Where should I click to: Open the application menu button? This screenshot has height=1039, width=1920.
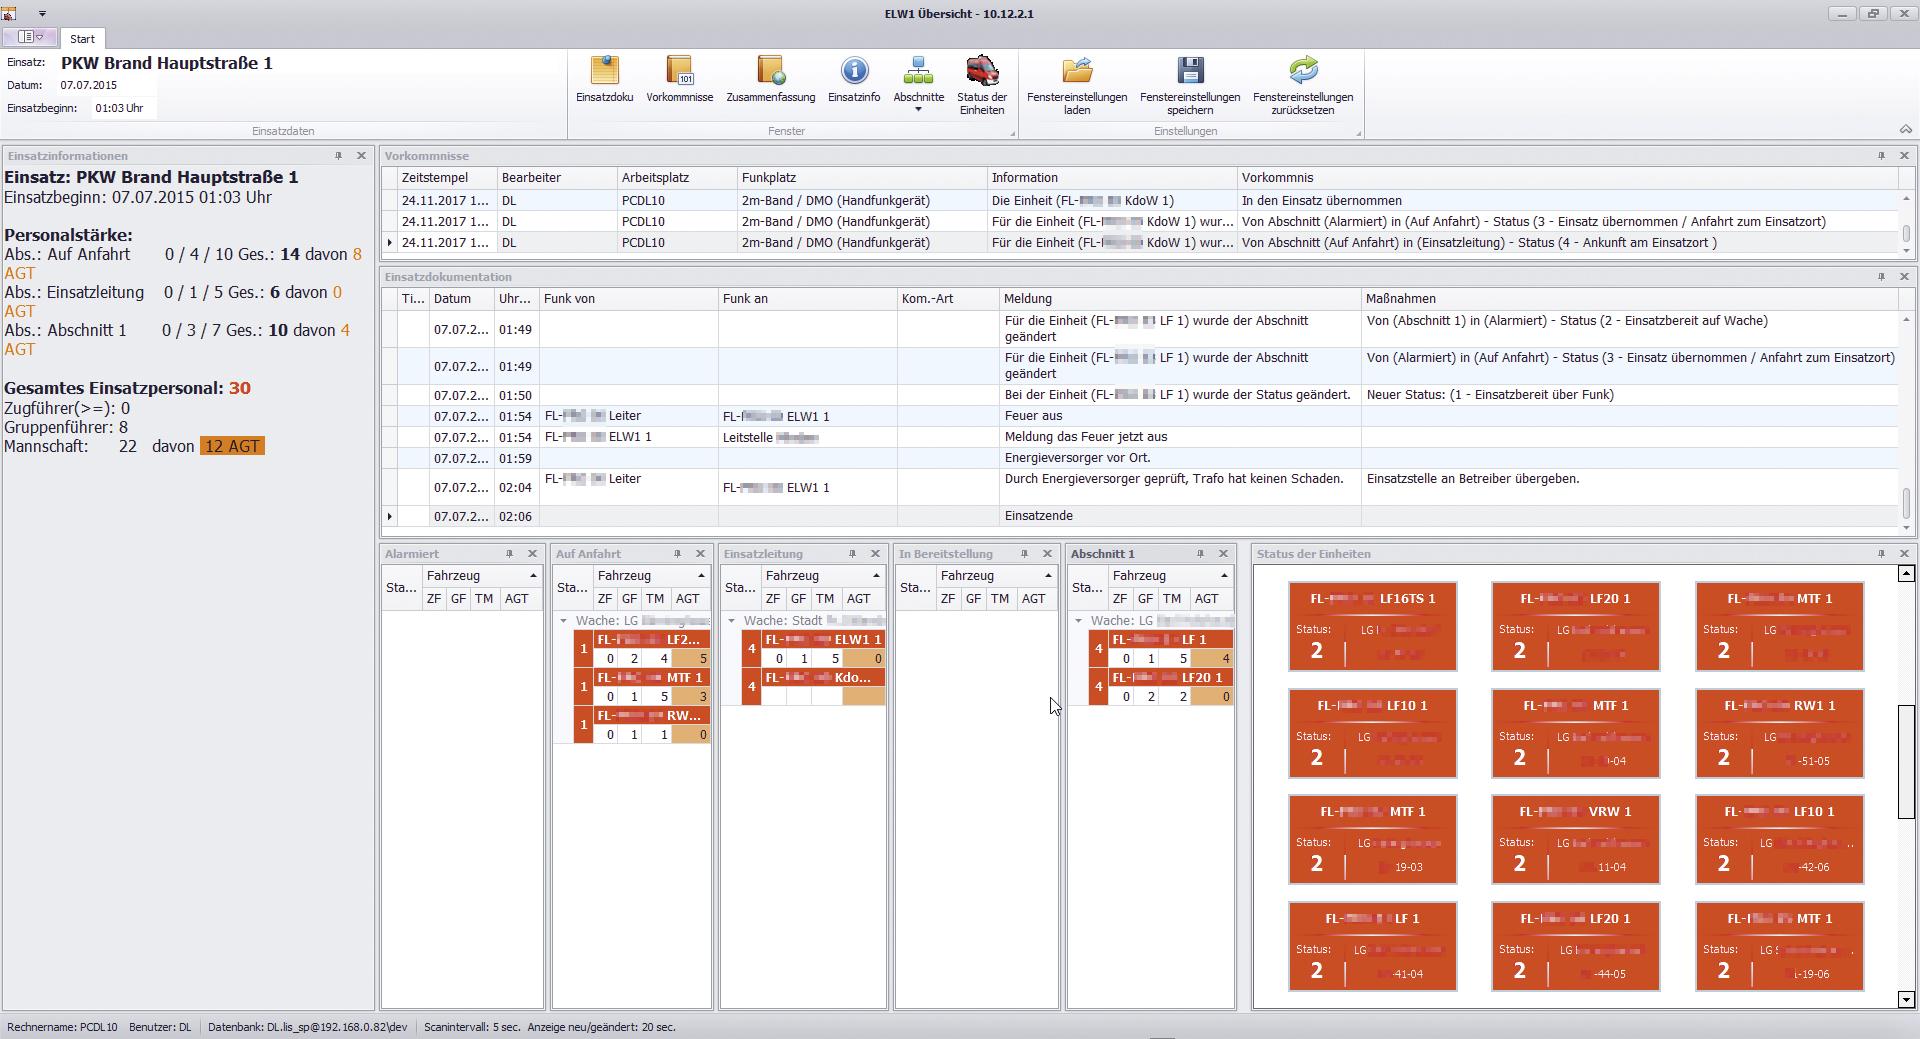[x=31, y=37]
